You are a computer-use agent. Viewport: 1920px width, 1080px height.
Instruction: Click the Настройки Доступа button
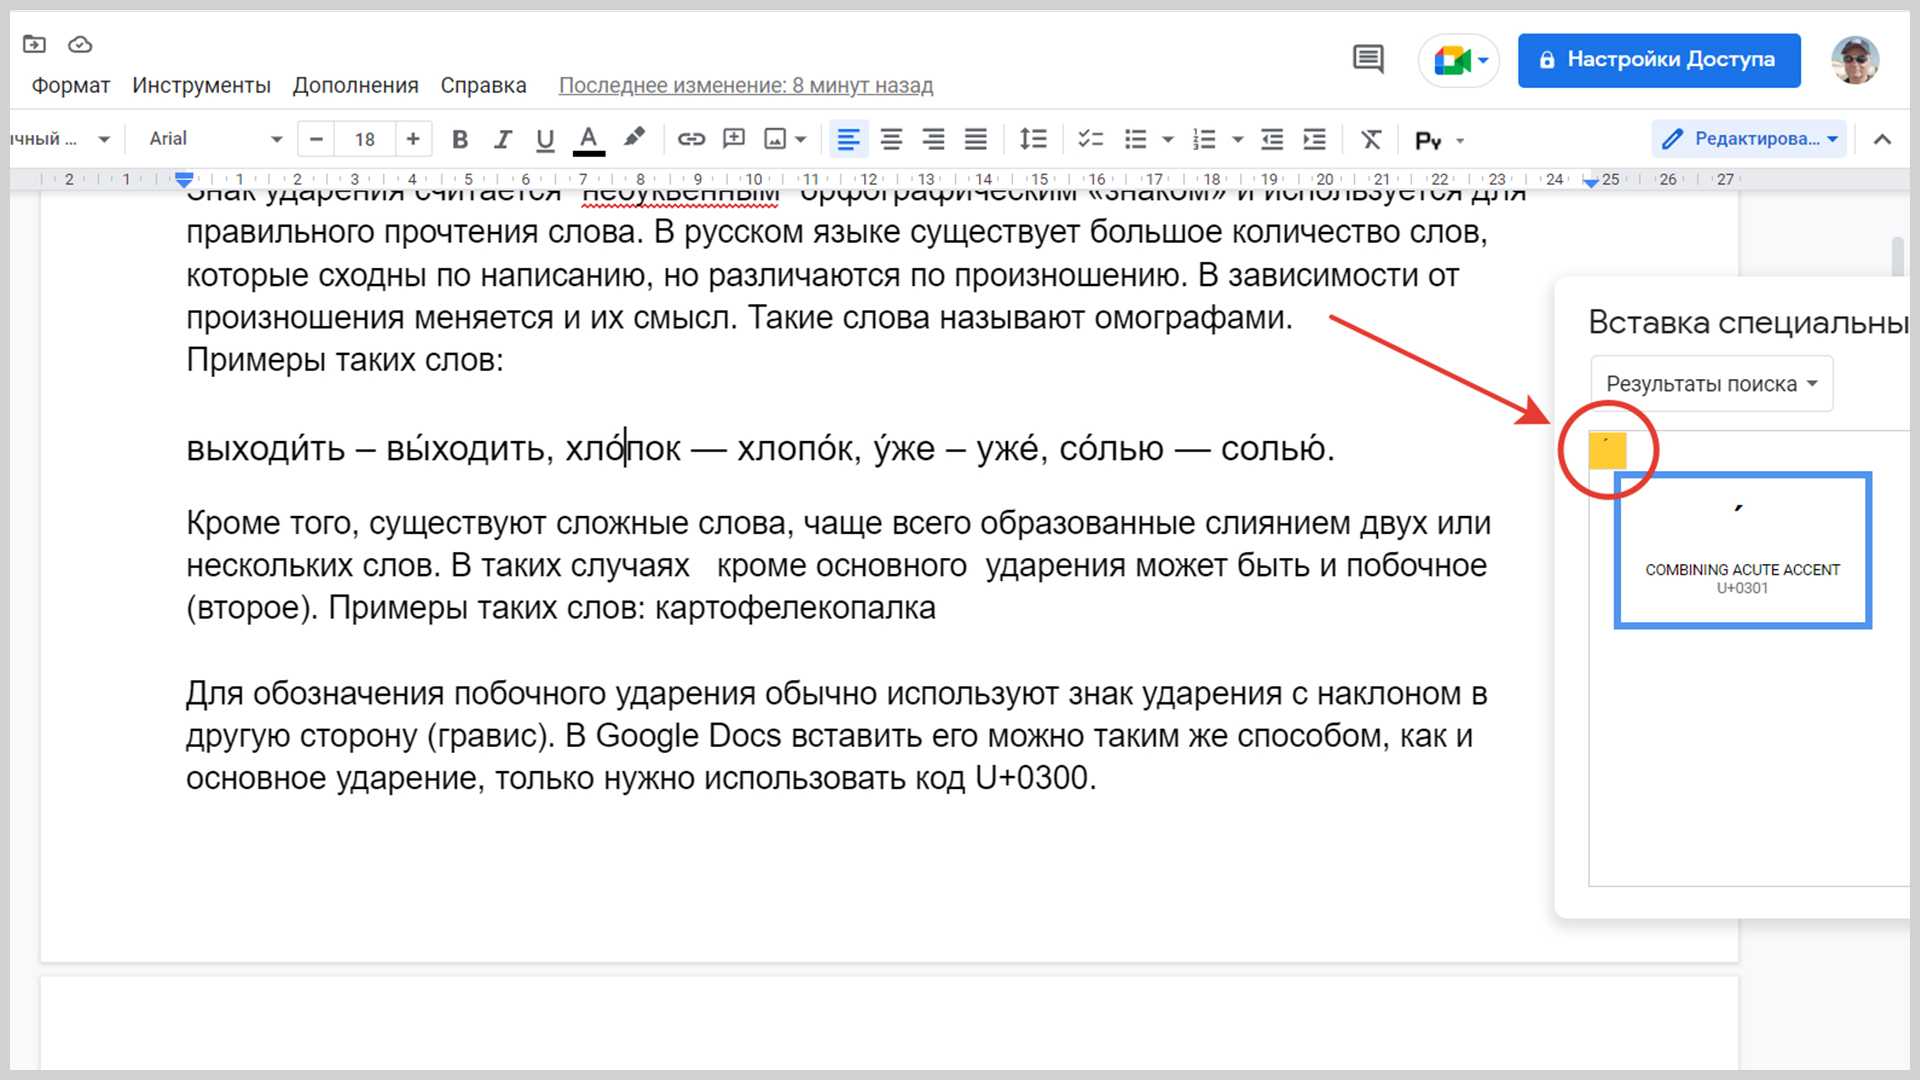coord(1658,60)
